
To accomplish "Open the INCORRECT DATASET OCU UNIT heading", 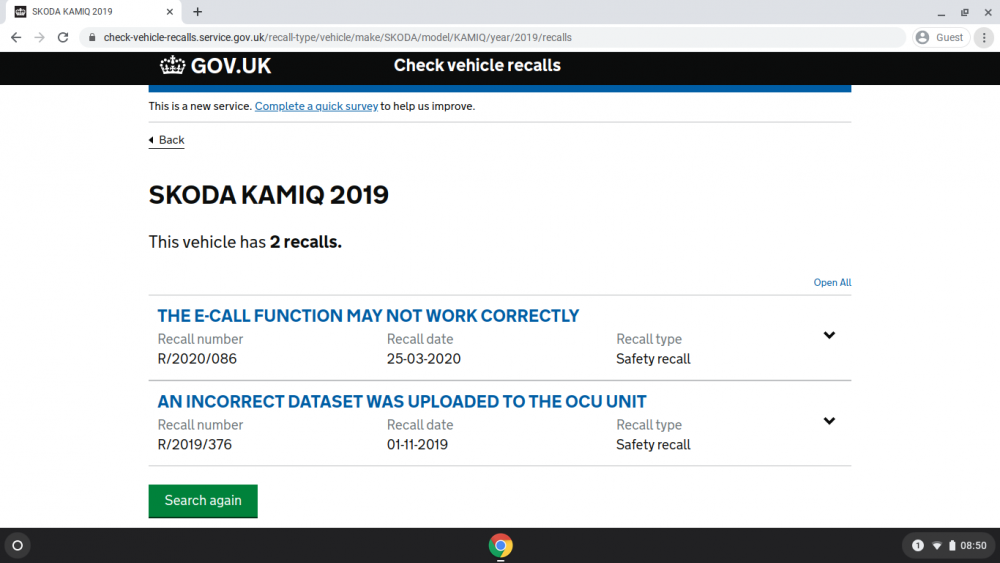I will coord(402,402).
